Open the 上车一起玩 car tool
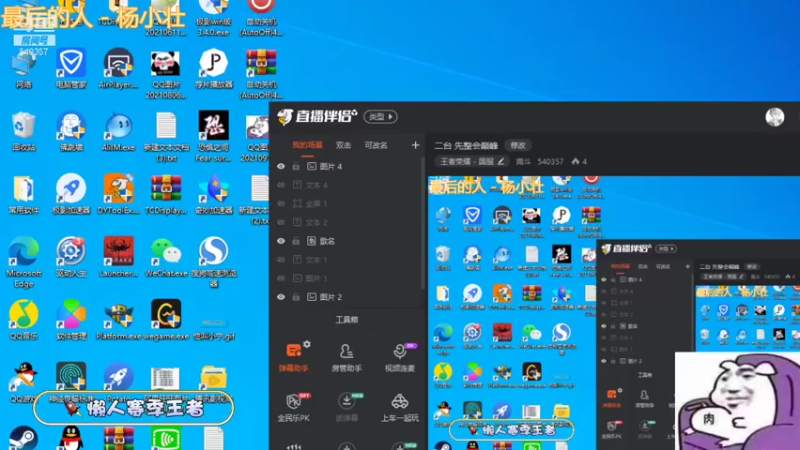This screenshot has height=450, width=800. point(399,407)
